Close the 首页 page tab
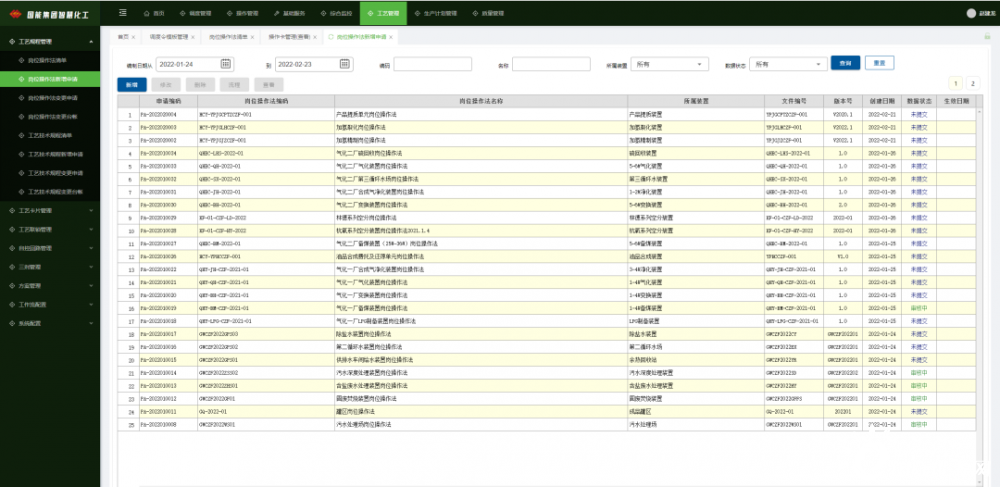1000x487 pixels. coord(133,38)
